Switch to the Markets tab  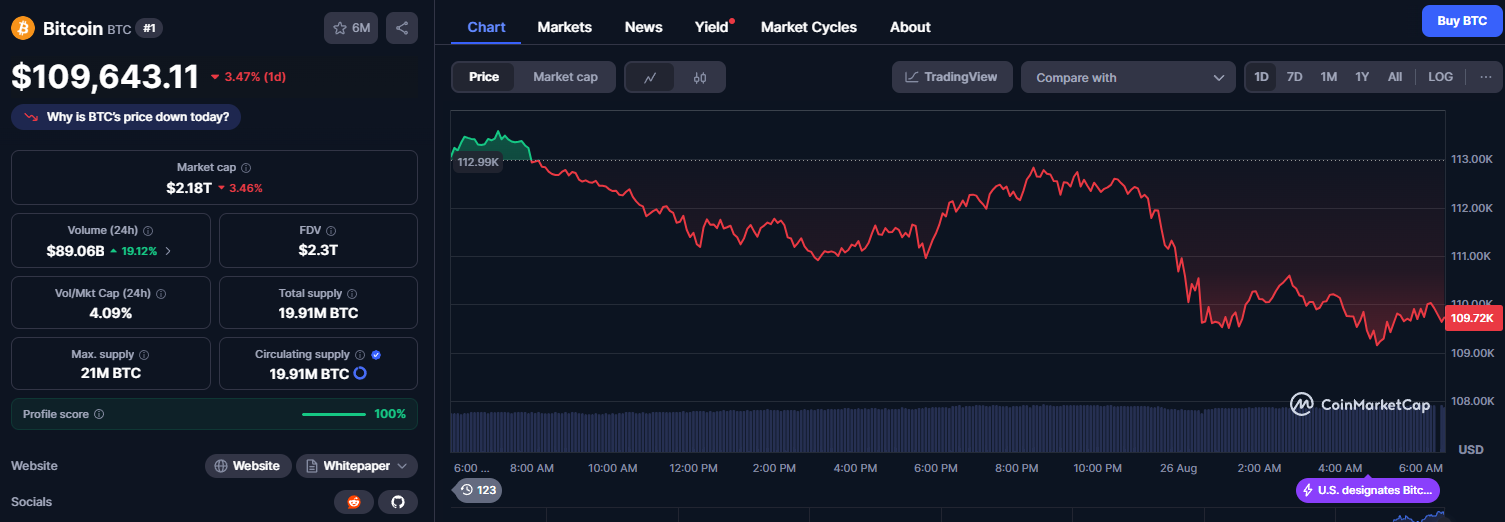pyautogui.click(x=564, y=27)
